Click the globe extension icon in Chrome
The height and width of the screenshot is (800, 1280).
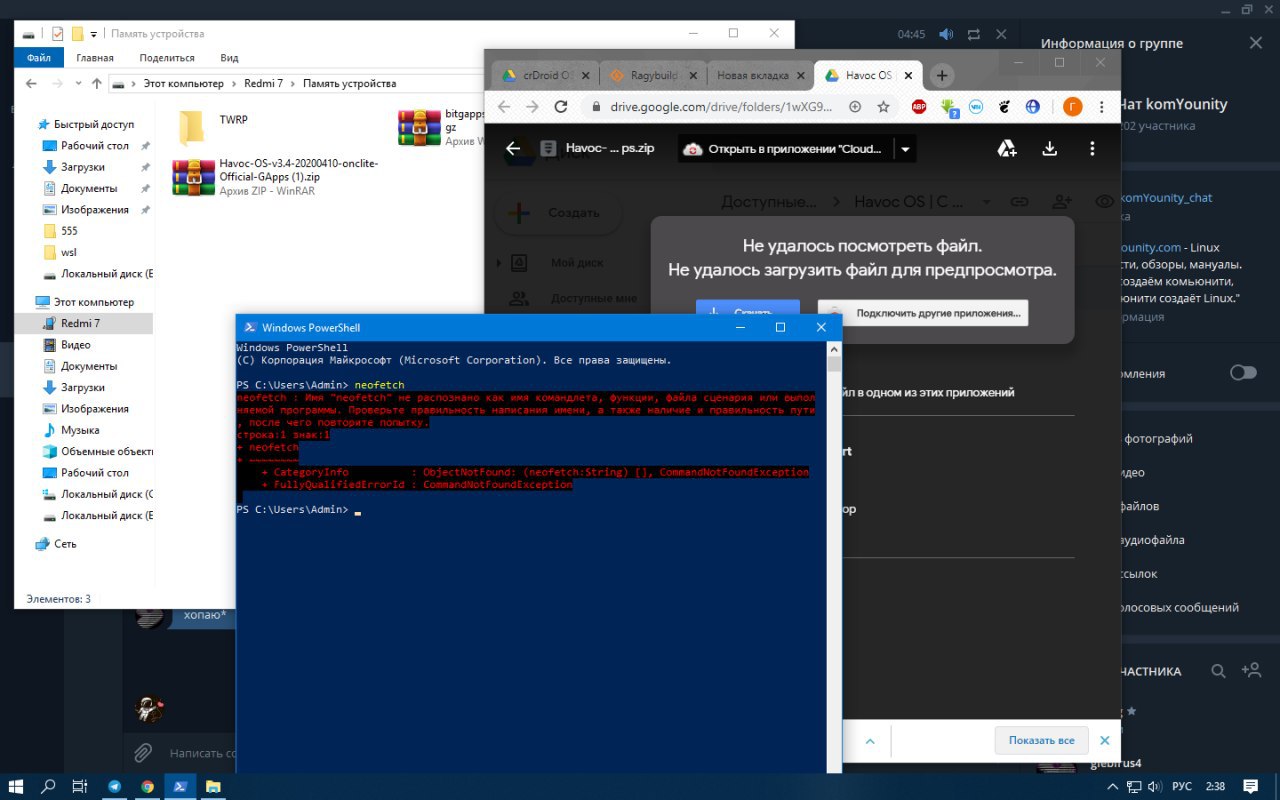(x=1033, y=106)
